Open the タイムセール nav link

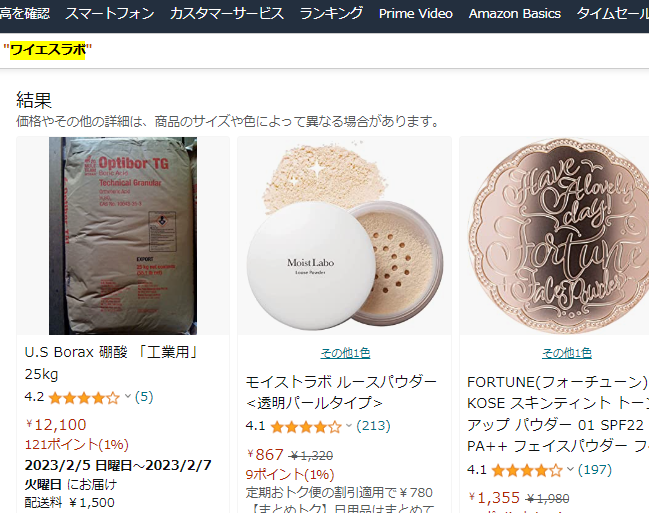click(x=613, y=14)
